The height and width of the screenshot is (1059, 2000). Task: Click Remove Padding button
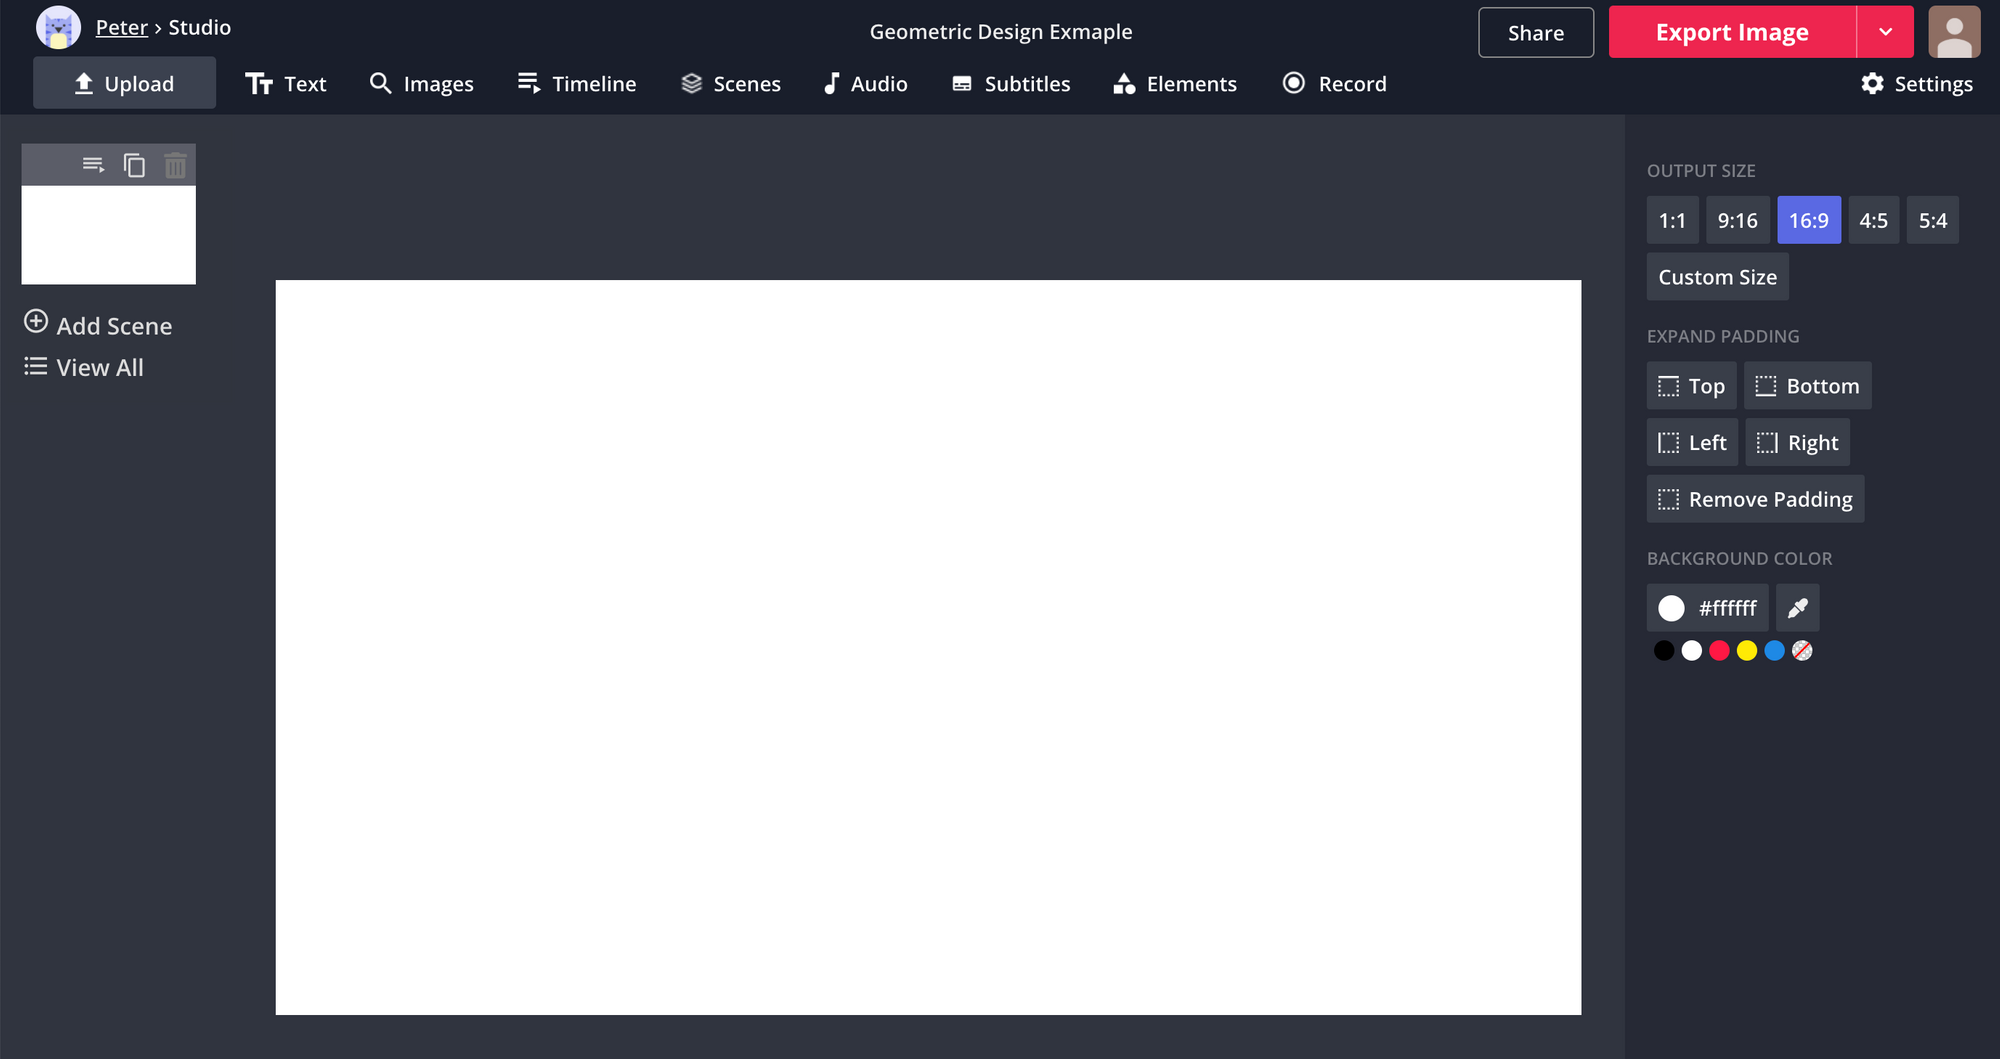pyautogui.click(x=1755, y=499)
